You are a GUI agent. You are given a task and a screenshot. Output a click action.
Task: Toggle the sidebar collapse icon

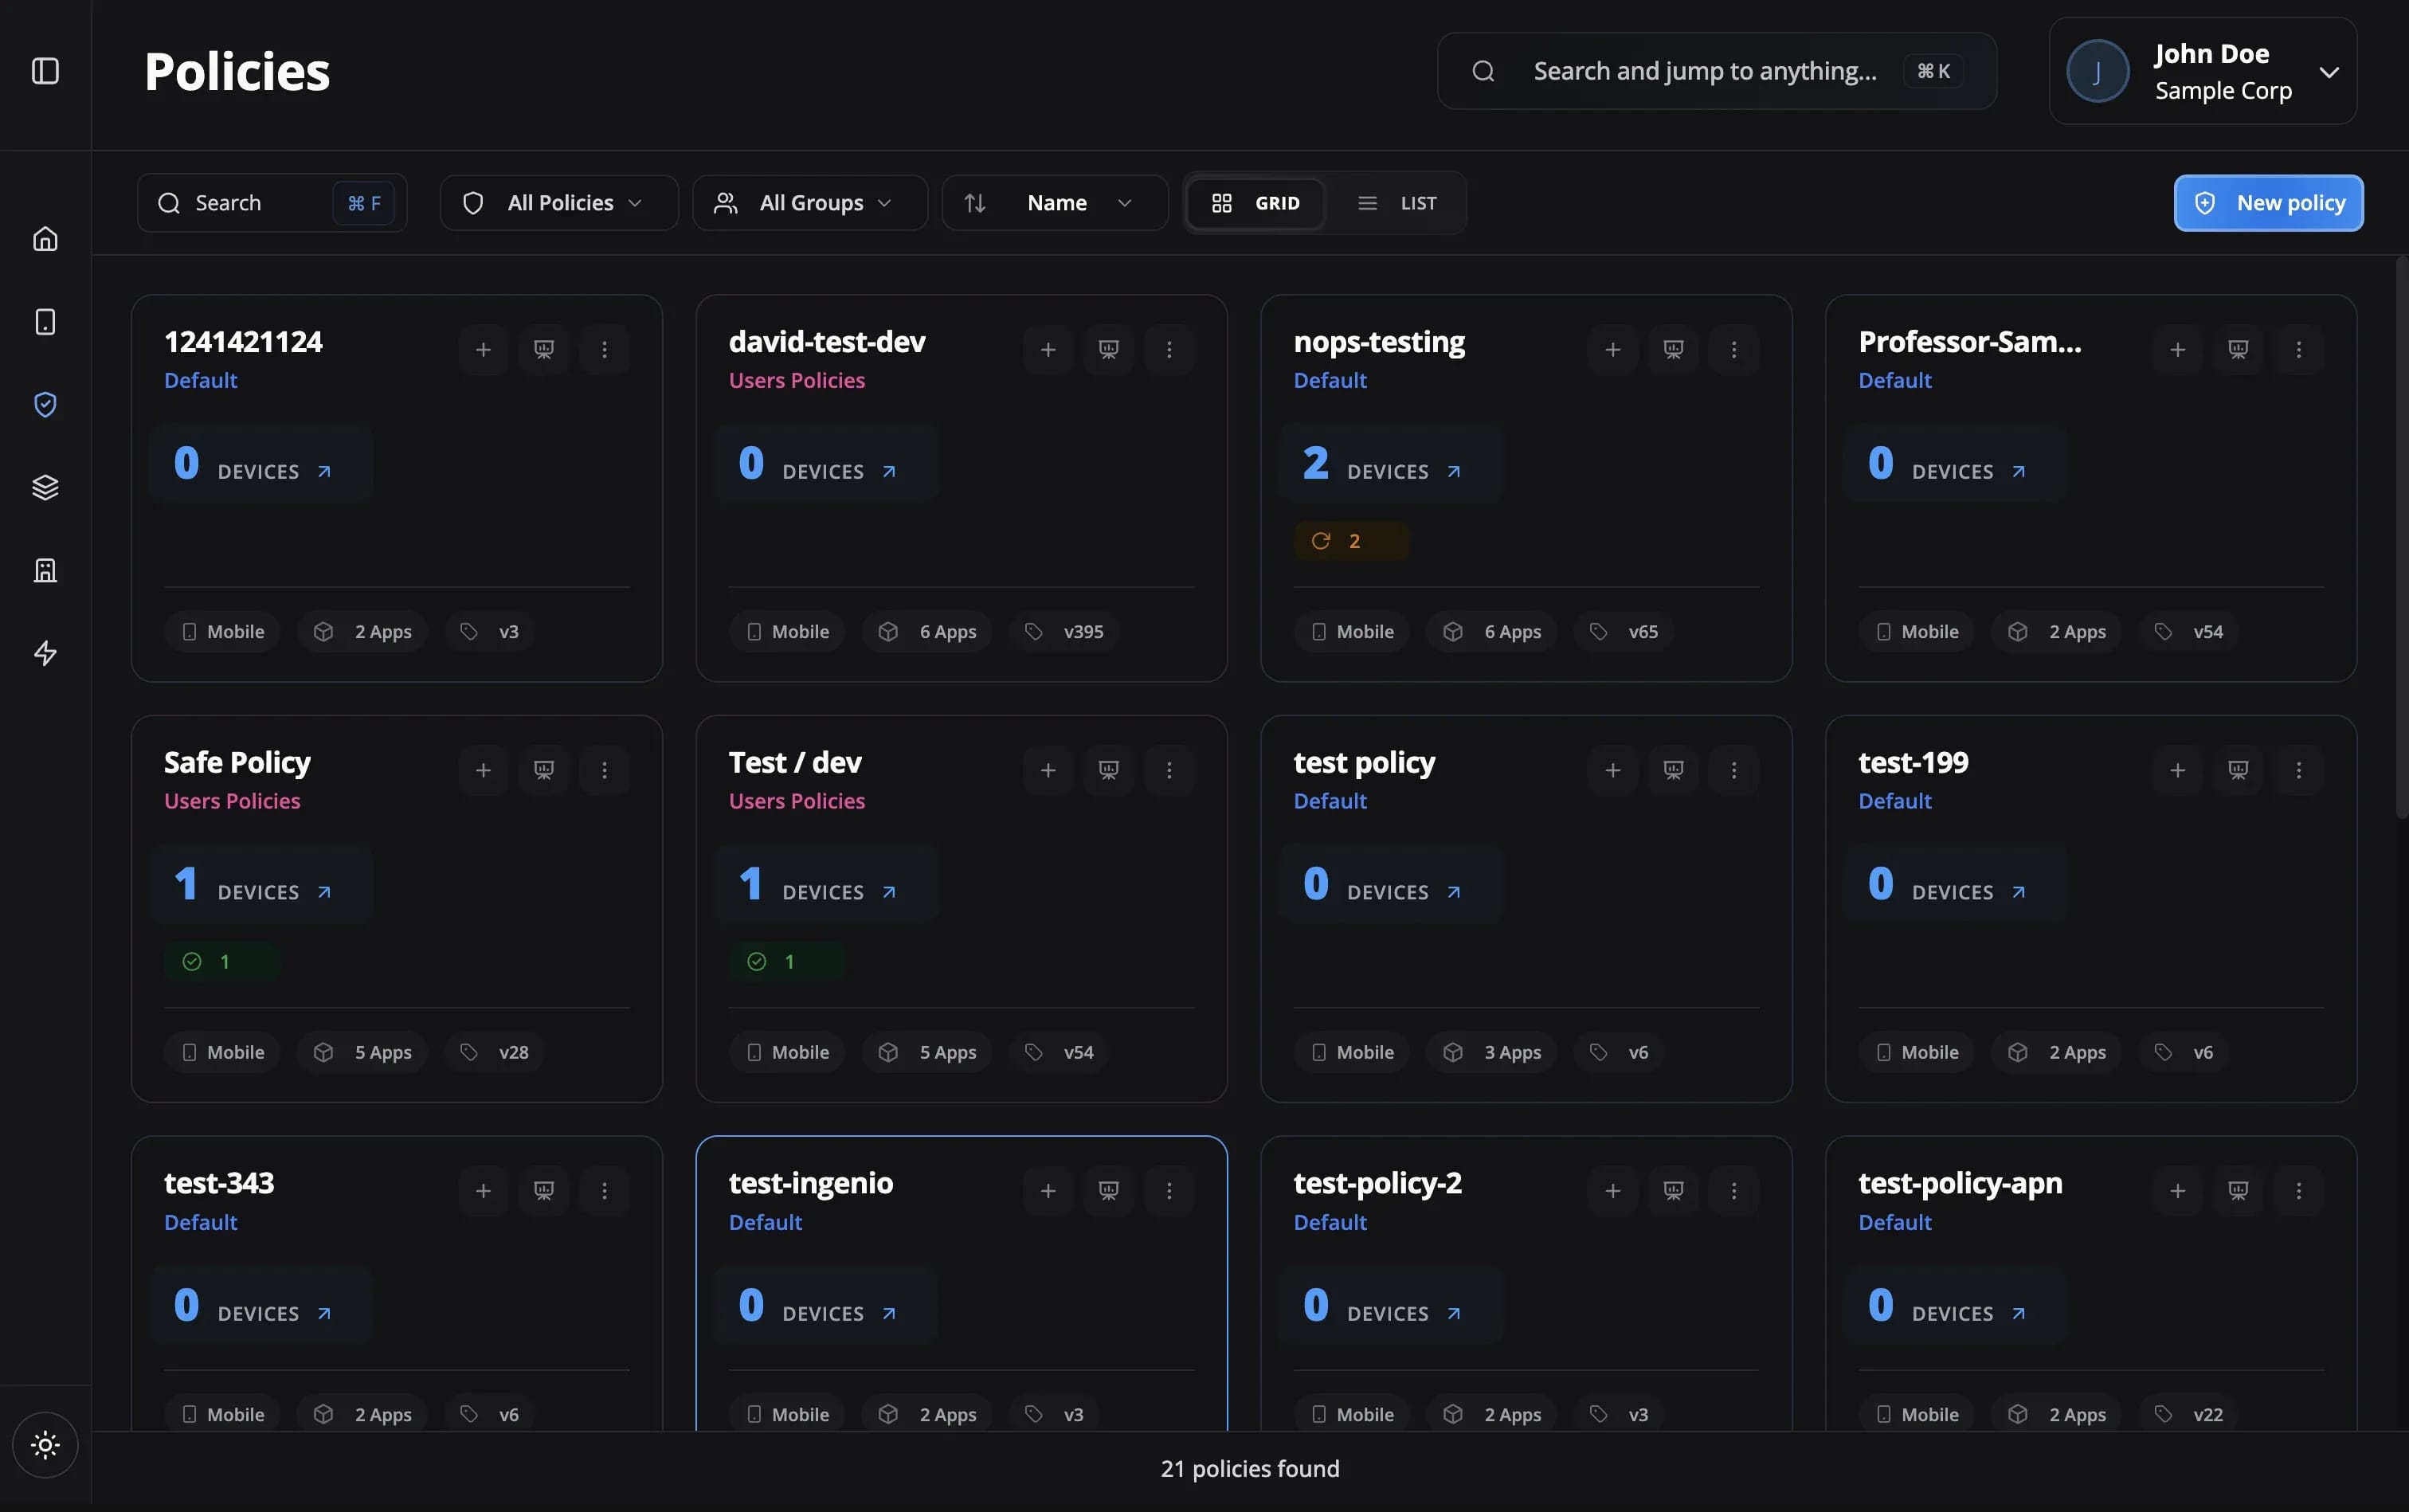[45, 71]
